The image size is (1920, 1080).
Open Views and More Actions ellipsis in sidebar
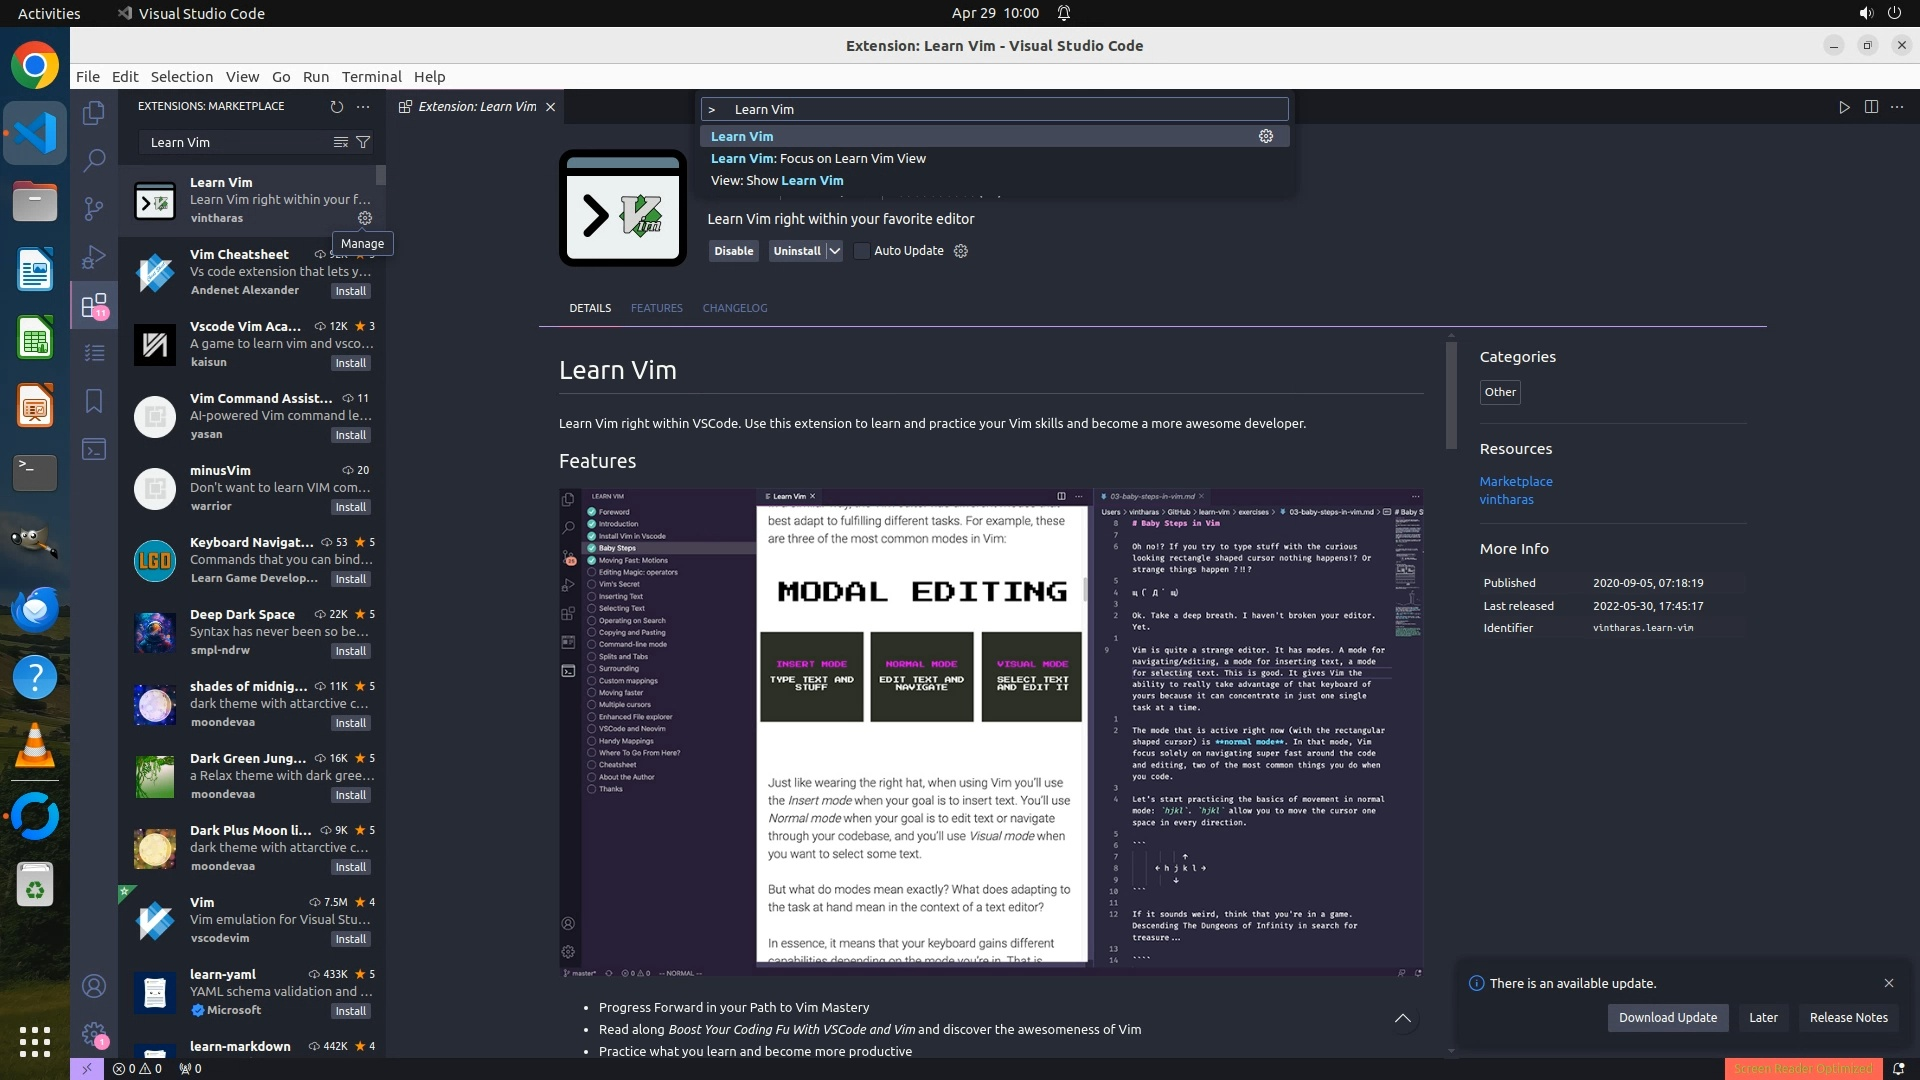(363, 106)
